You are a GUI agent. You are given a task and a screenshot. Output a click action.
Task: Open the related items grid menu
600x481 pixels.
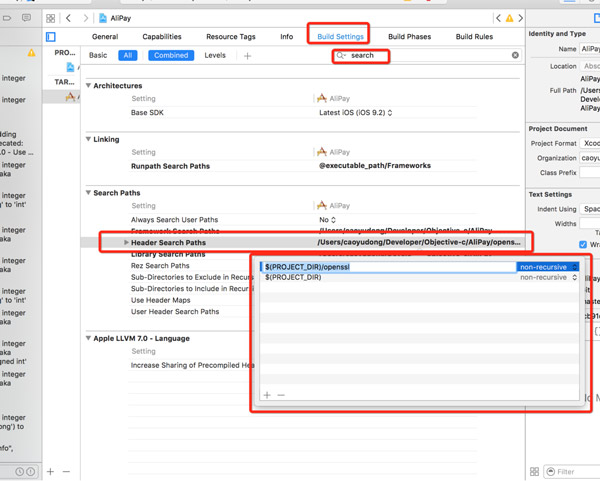tap(50, 18)
